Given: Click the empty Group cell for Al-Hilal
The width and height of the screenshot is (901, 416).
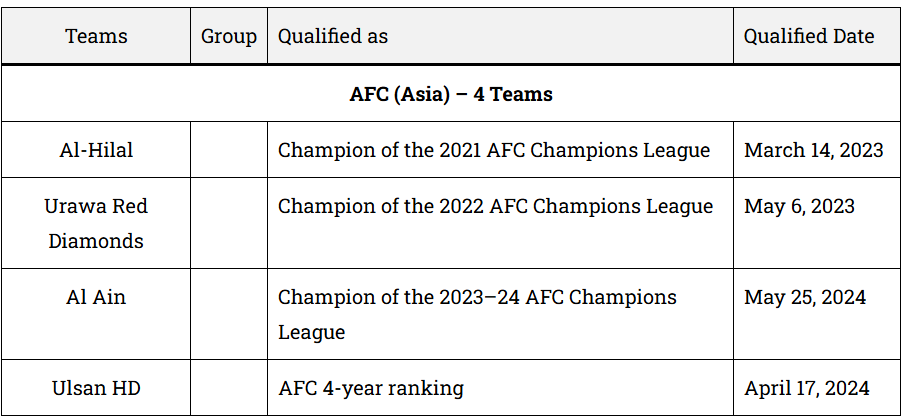Looking at the screenshot, I should [x=229, y=150].
